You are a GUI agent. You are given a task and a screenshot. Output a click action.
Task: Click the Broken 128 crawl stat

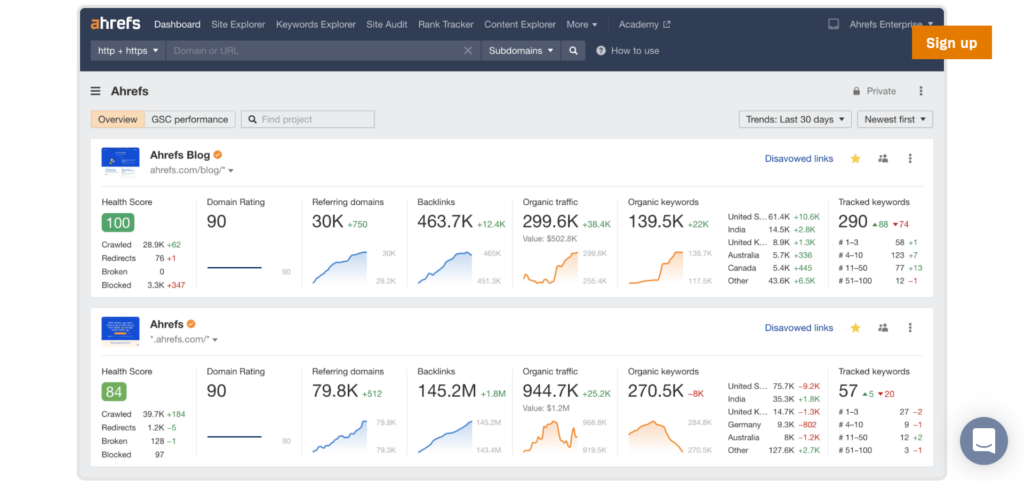coord(138,441)
